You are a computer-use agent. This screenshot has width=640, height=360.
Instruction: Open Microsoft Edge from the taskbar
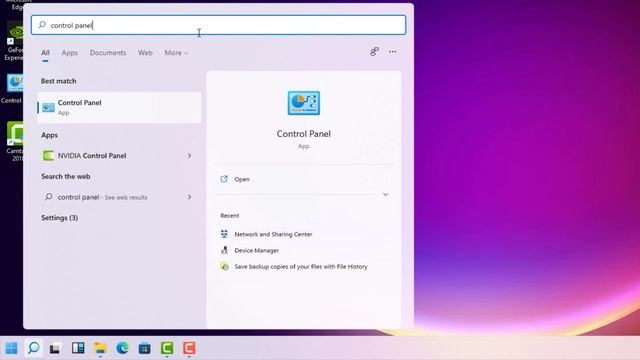pos(122,348)
